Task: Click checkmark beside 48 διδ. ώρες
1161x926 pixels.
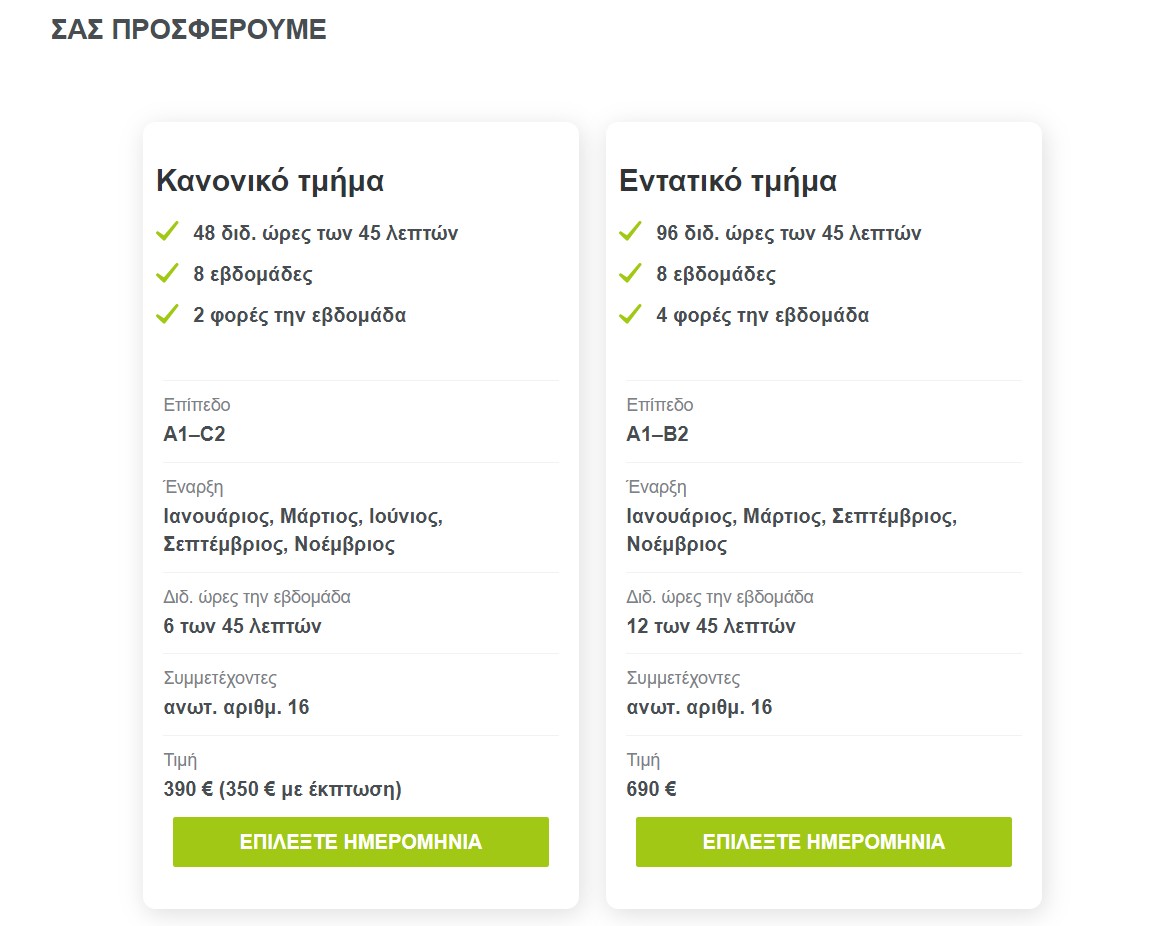Action: (167, 232)
